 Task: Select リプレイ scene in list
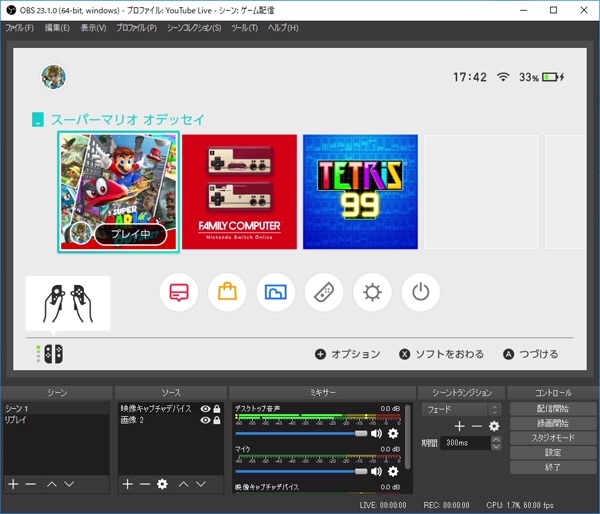click(56, 419)
